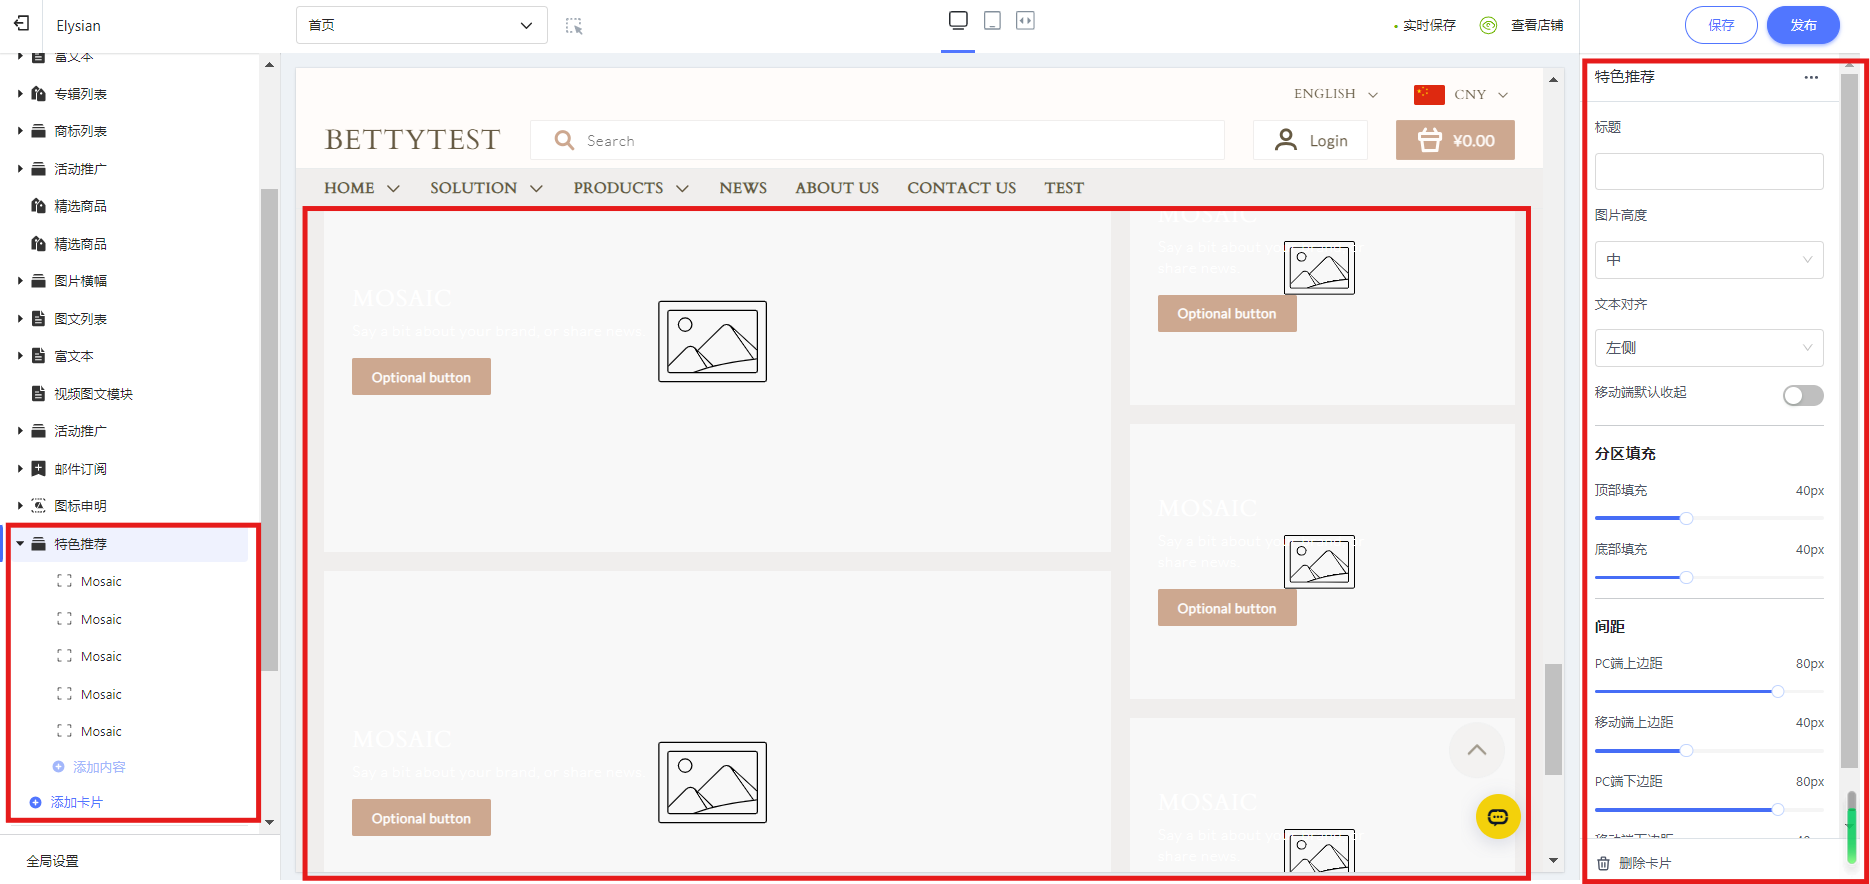Image resolution: width=1870 pixels, height=884 pixels.
Task: Switch to tablet preview icon
Action: [992, 21]
